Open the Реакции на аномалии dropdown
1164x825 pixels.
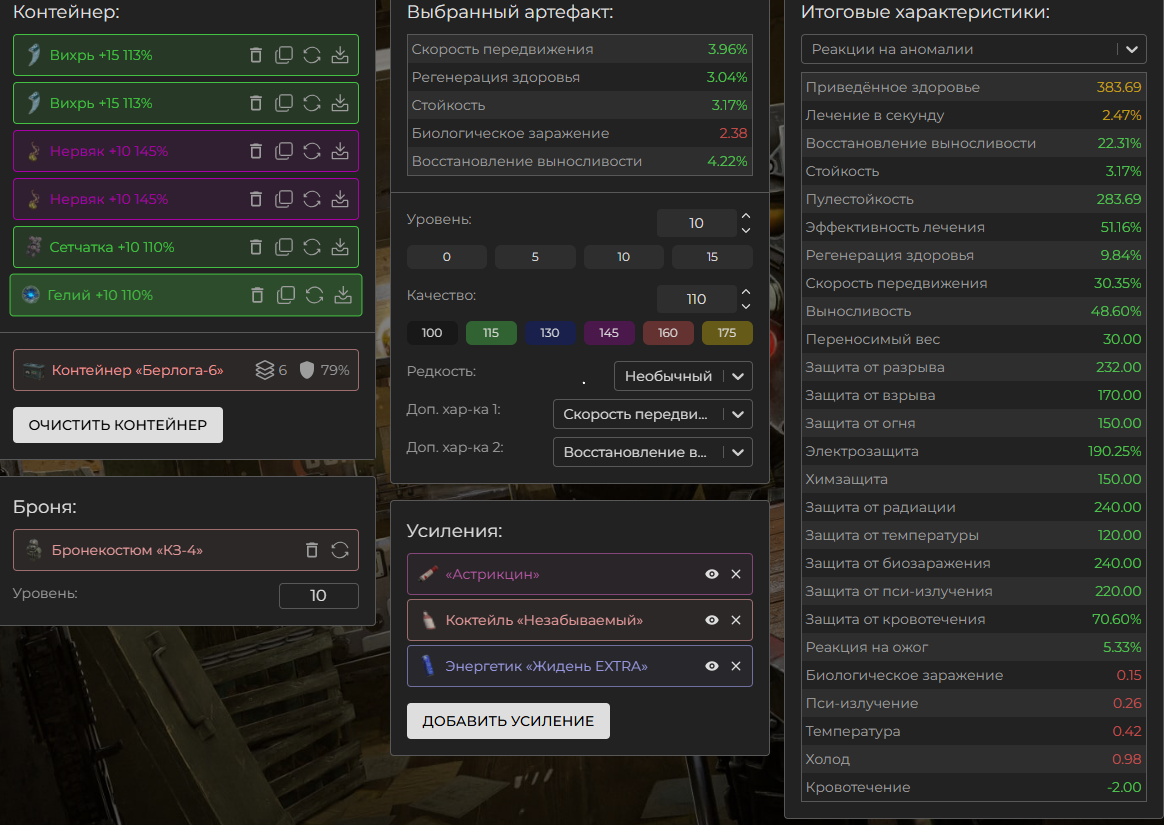pyautogui.click(x=973, y=49)
